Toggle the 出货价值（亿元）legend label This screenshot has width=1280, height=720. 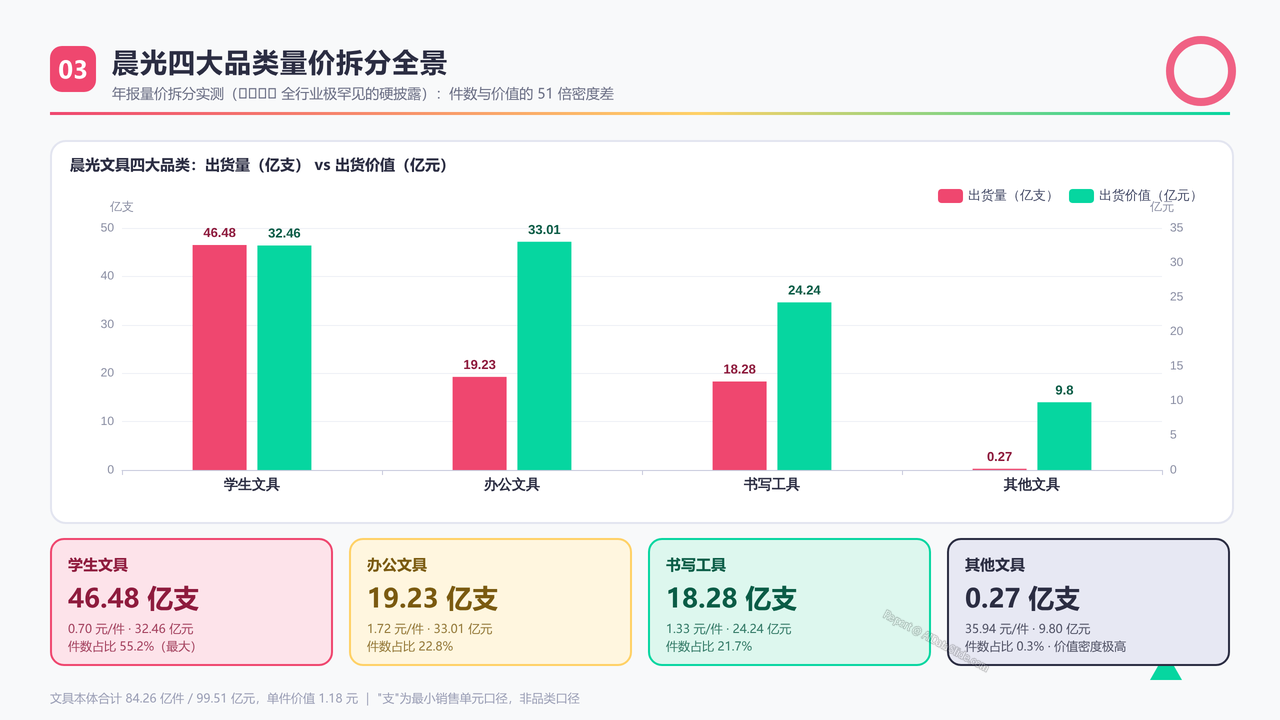(x=1150, y=196)
